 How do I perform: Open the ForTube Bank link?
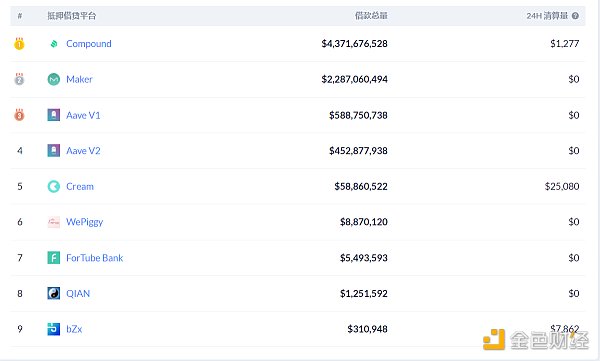pyautogui.click(x=95, y=258)
